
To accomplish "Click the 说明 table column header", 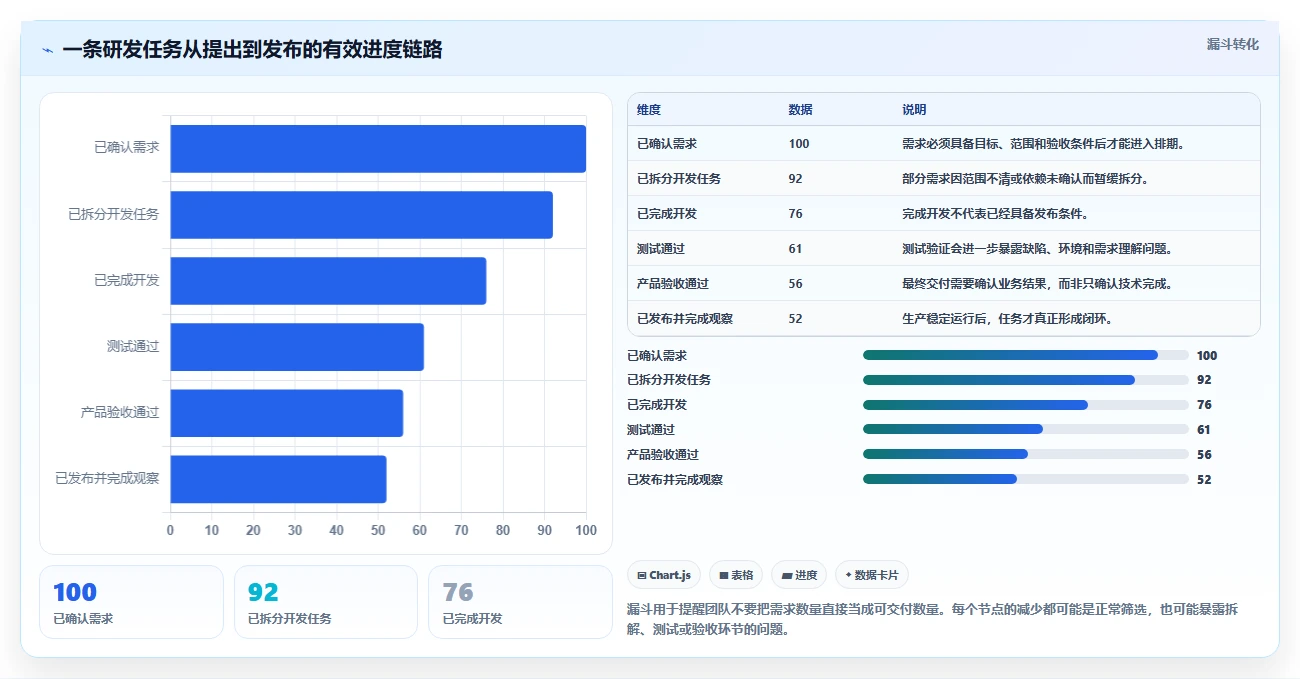I will 914,110.
